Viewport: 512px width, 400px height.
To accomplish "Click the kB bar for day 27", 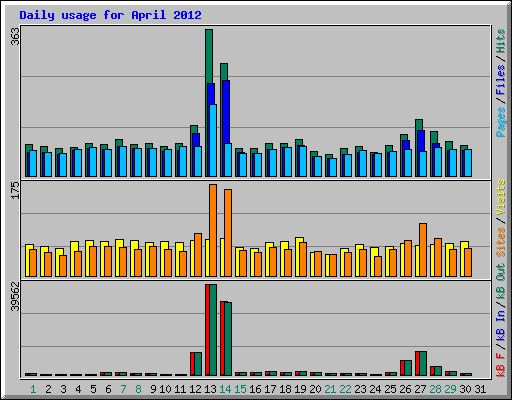I will tap(421, 363).
